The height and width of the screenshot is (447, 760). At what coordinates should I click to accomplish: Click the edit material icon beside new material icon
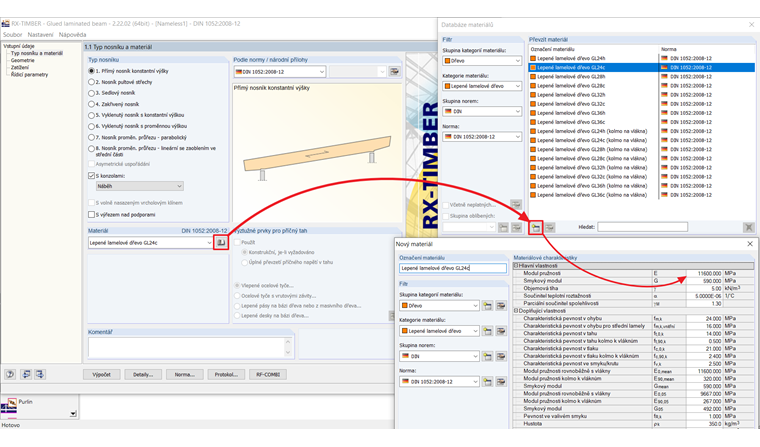(x=550, y=227)
